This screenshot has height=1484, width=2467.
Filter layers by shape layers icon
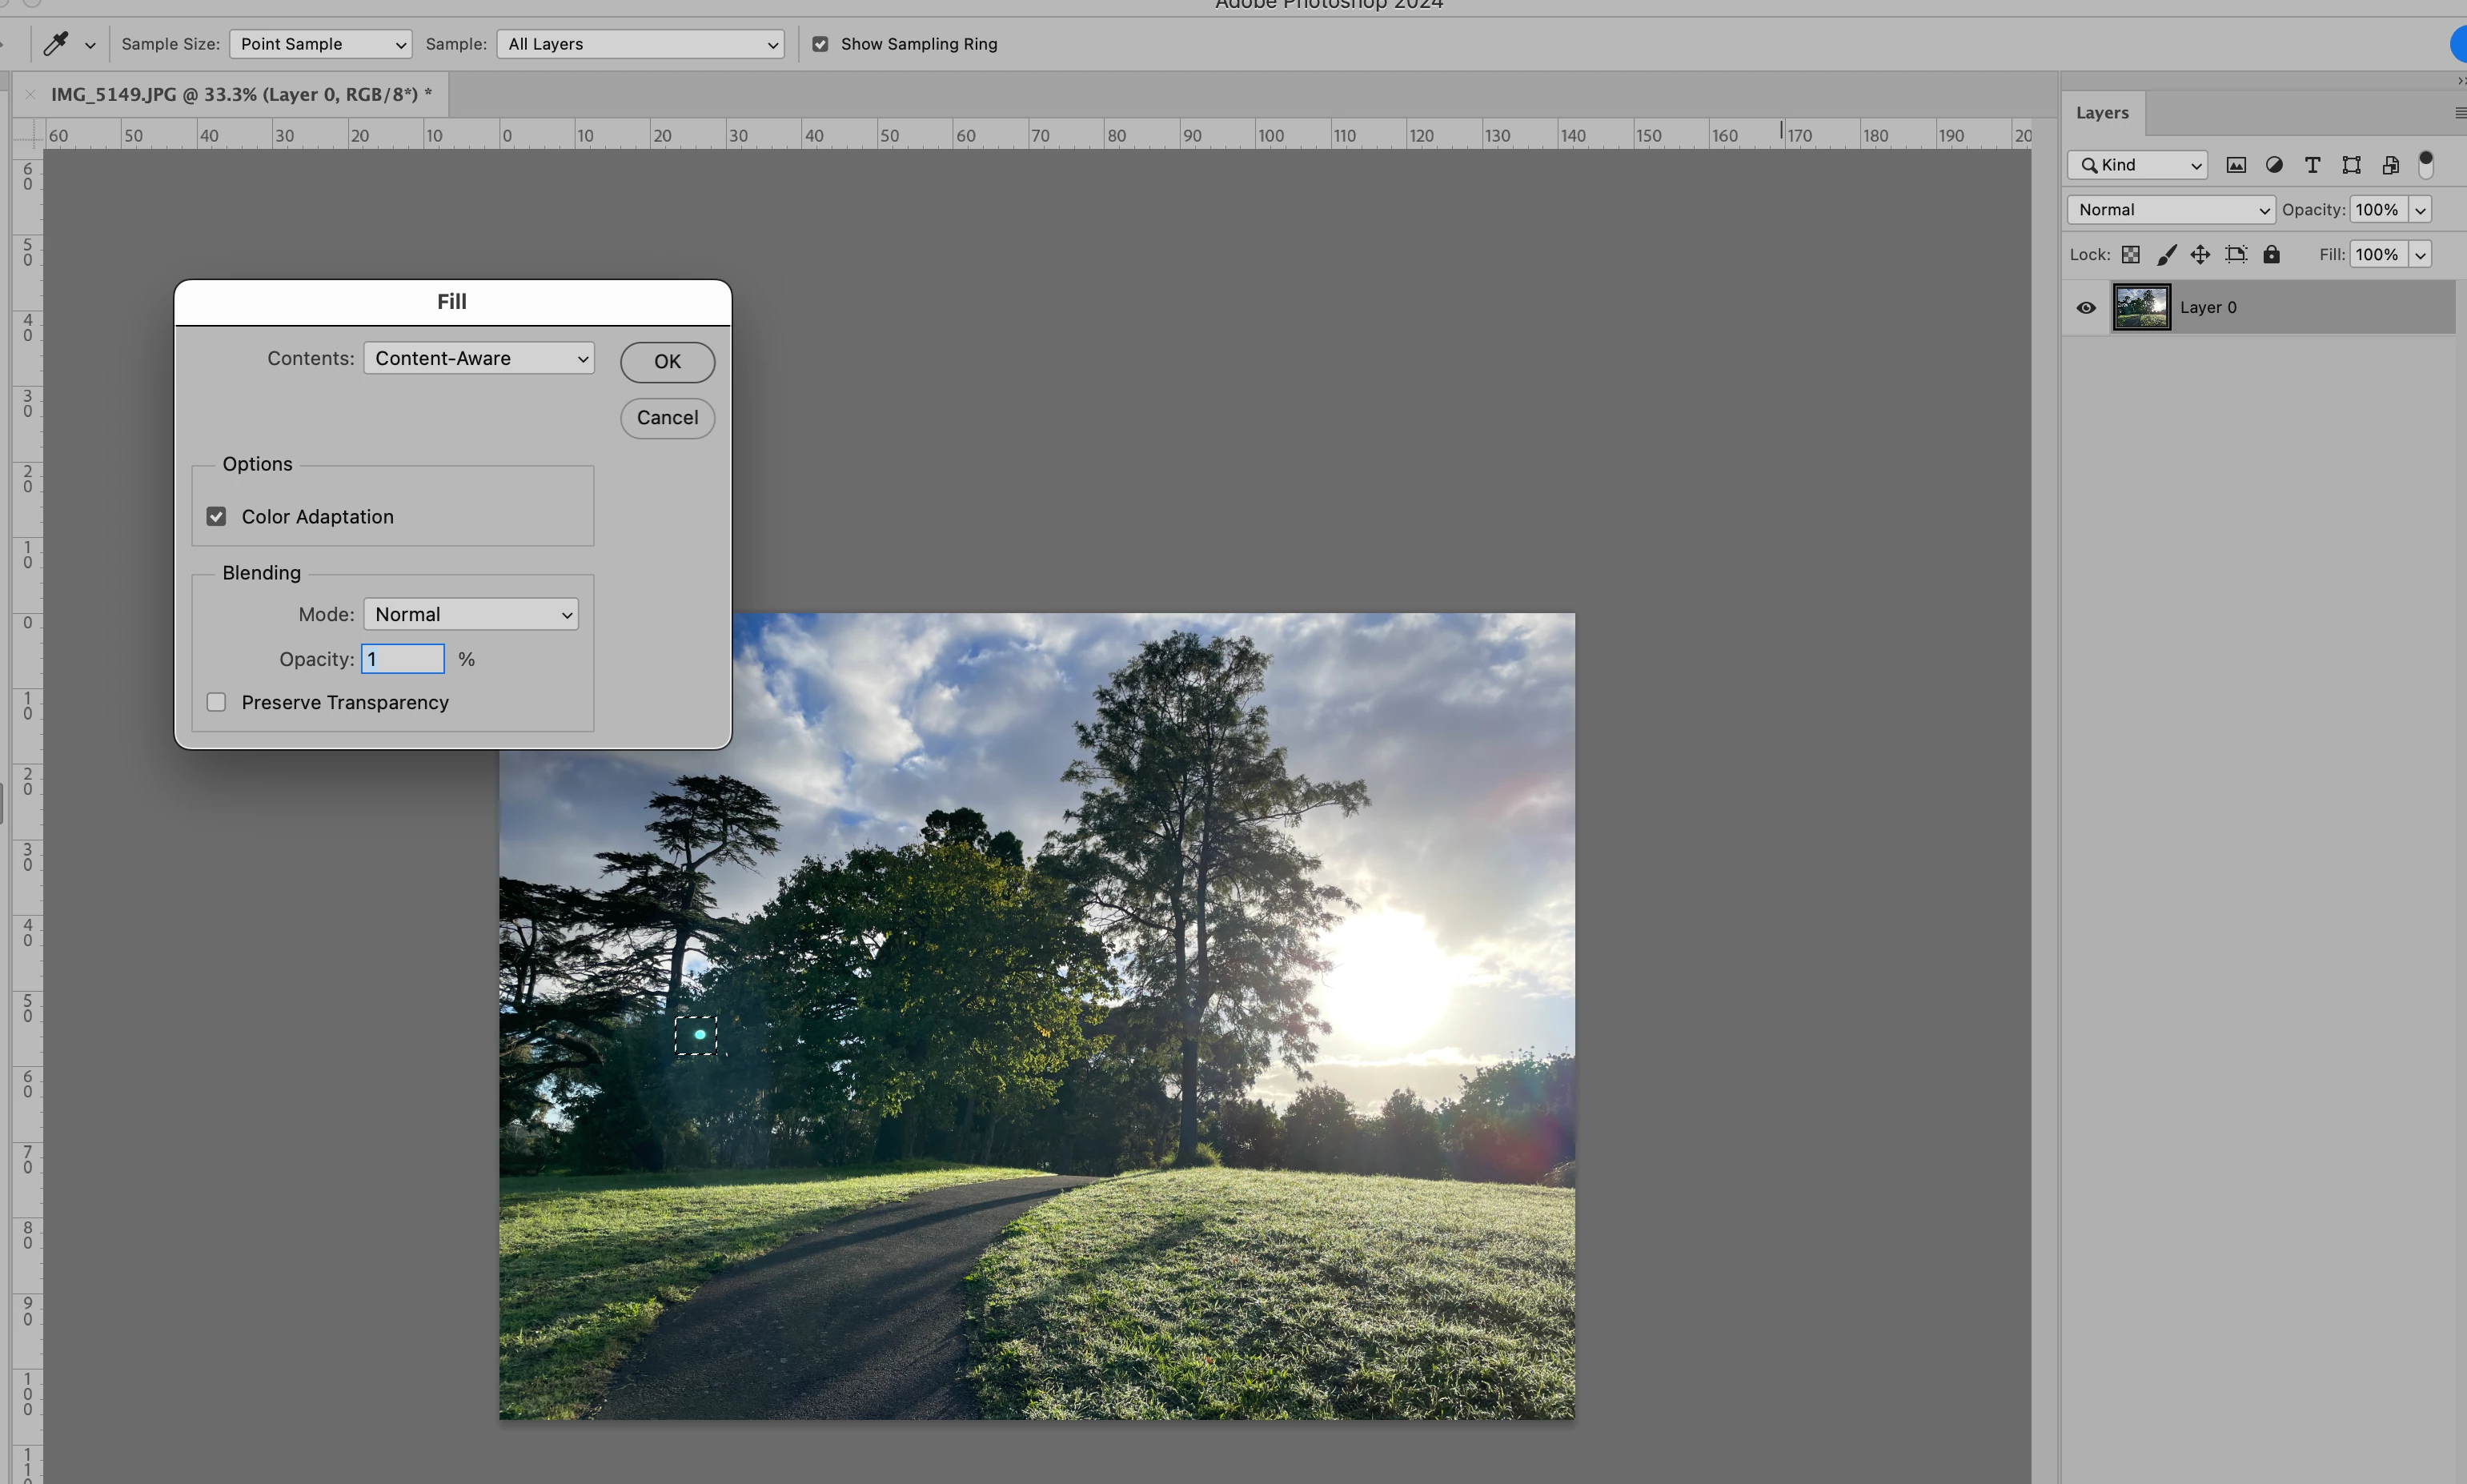coord(2351,165)
